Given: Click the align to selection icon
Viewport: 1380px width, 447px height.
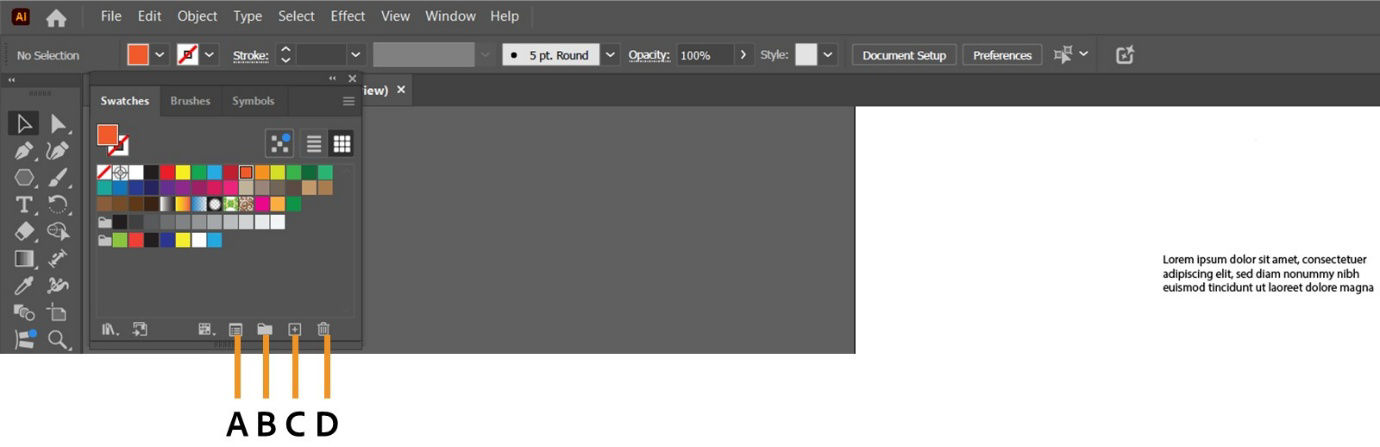Looking at the screenshot, I should click(x=1064, y=55).
